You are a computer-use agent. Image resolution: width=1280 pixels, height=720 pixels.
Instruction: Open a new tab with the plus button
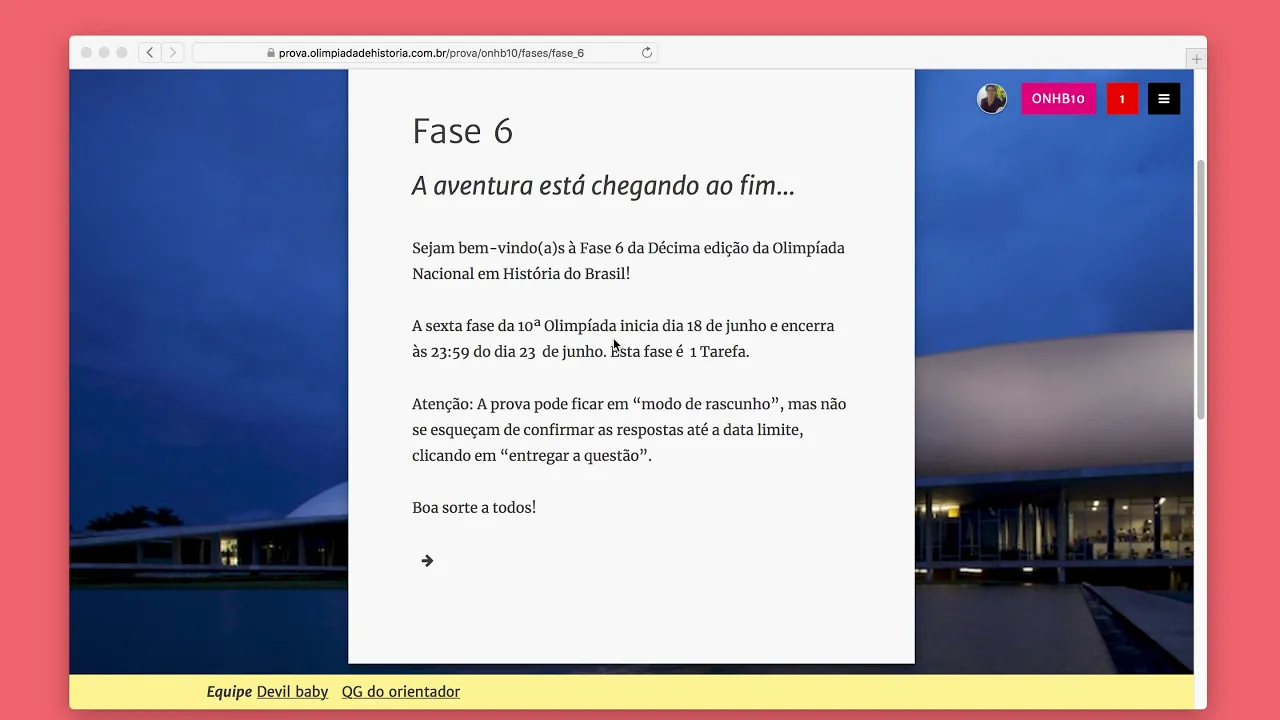pos(1196,59)
